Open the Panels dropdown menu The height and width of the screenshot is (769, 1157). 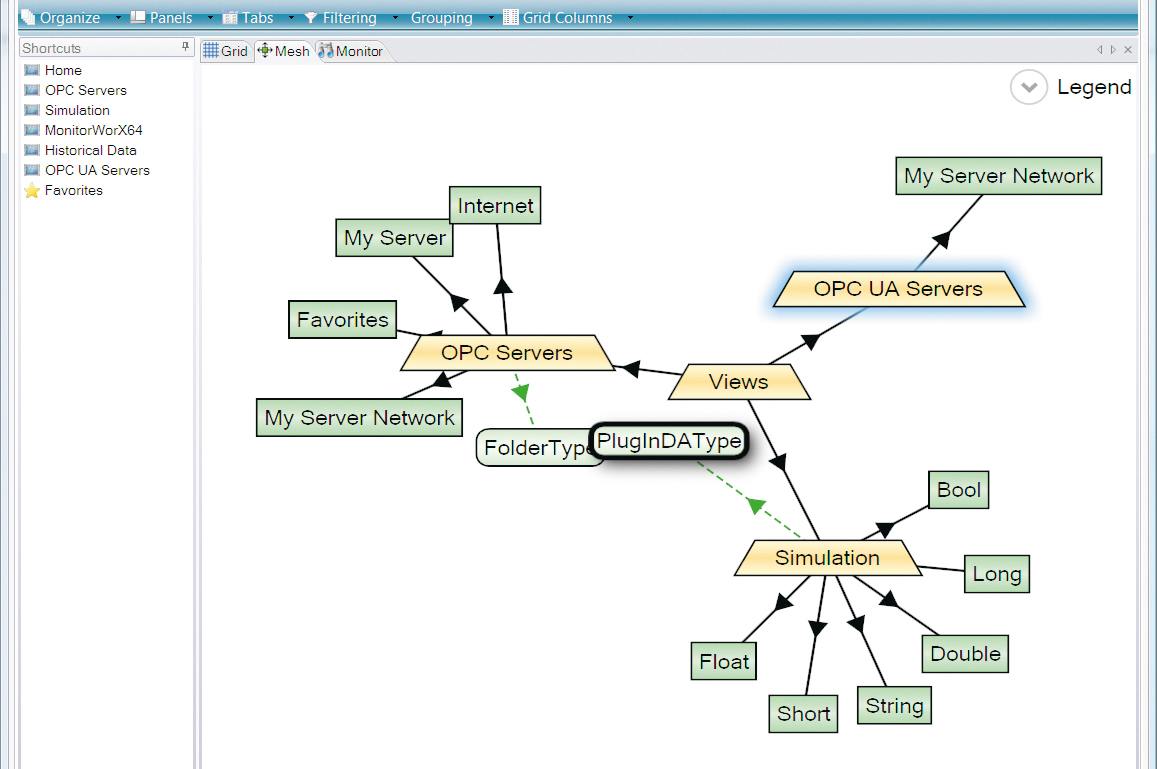pos(171,18)
